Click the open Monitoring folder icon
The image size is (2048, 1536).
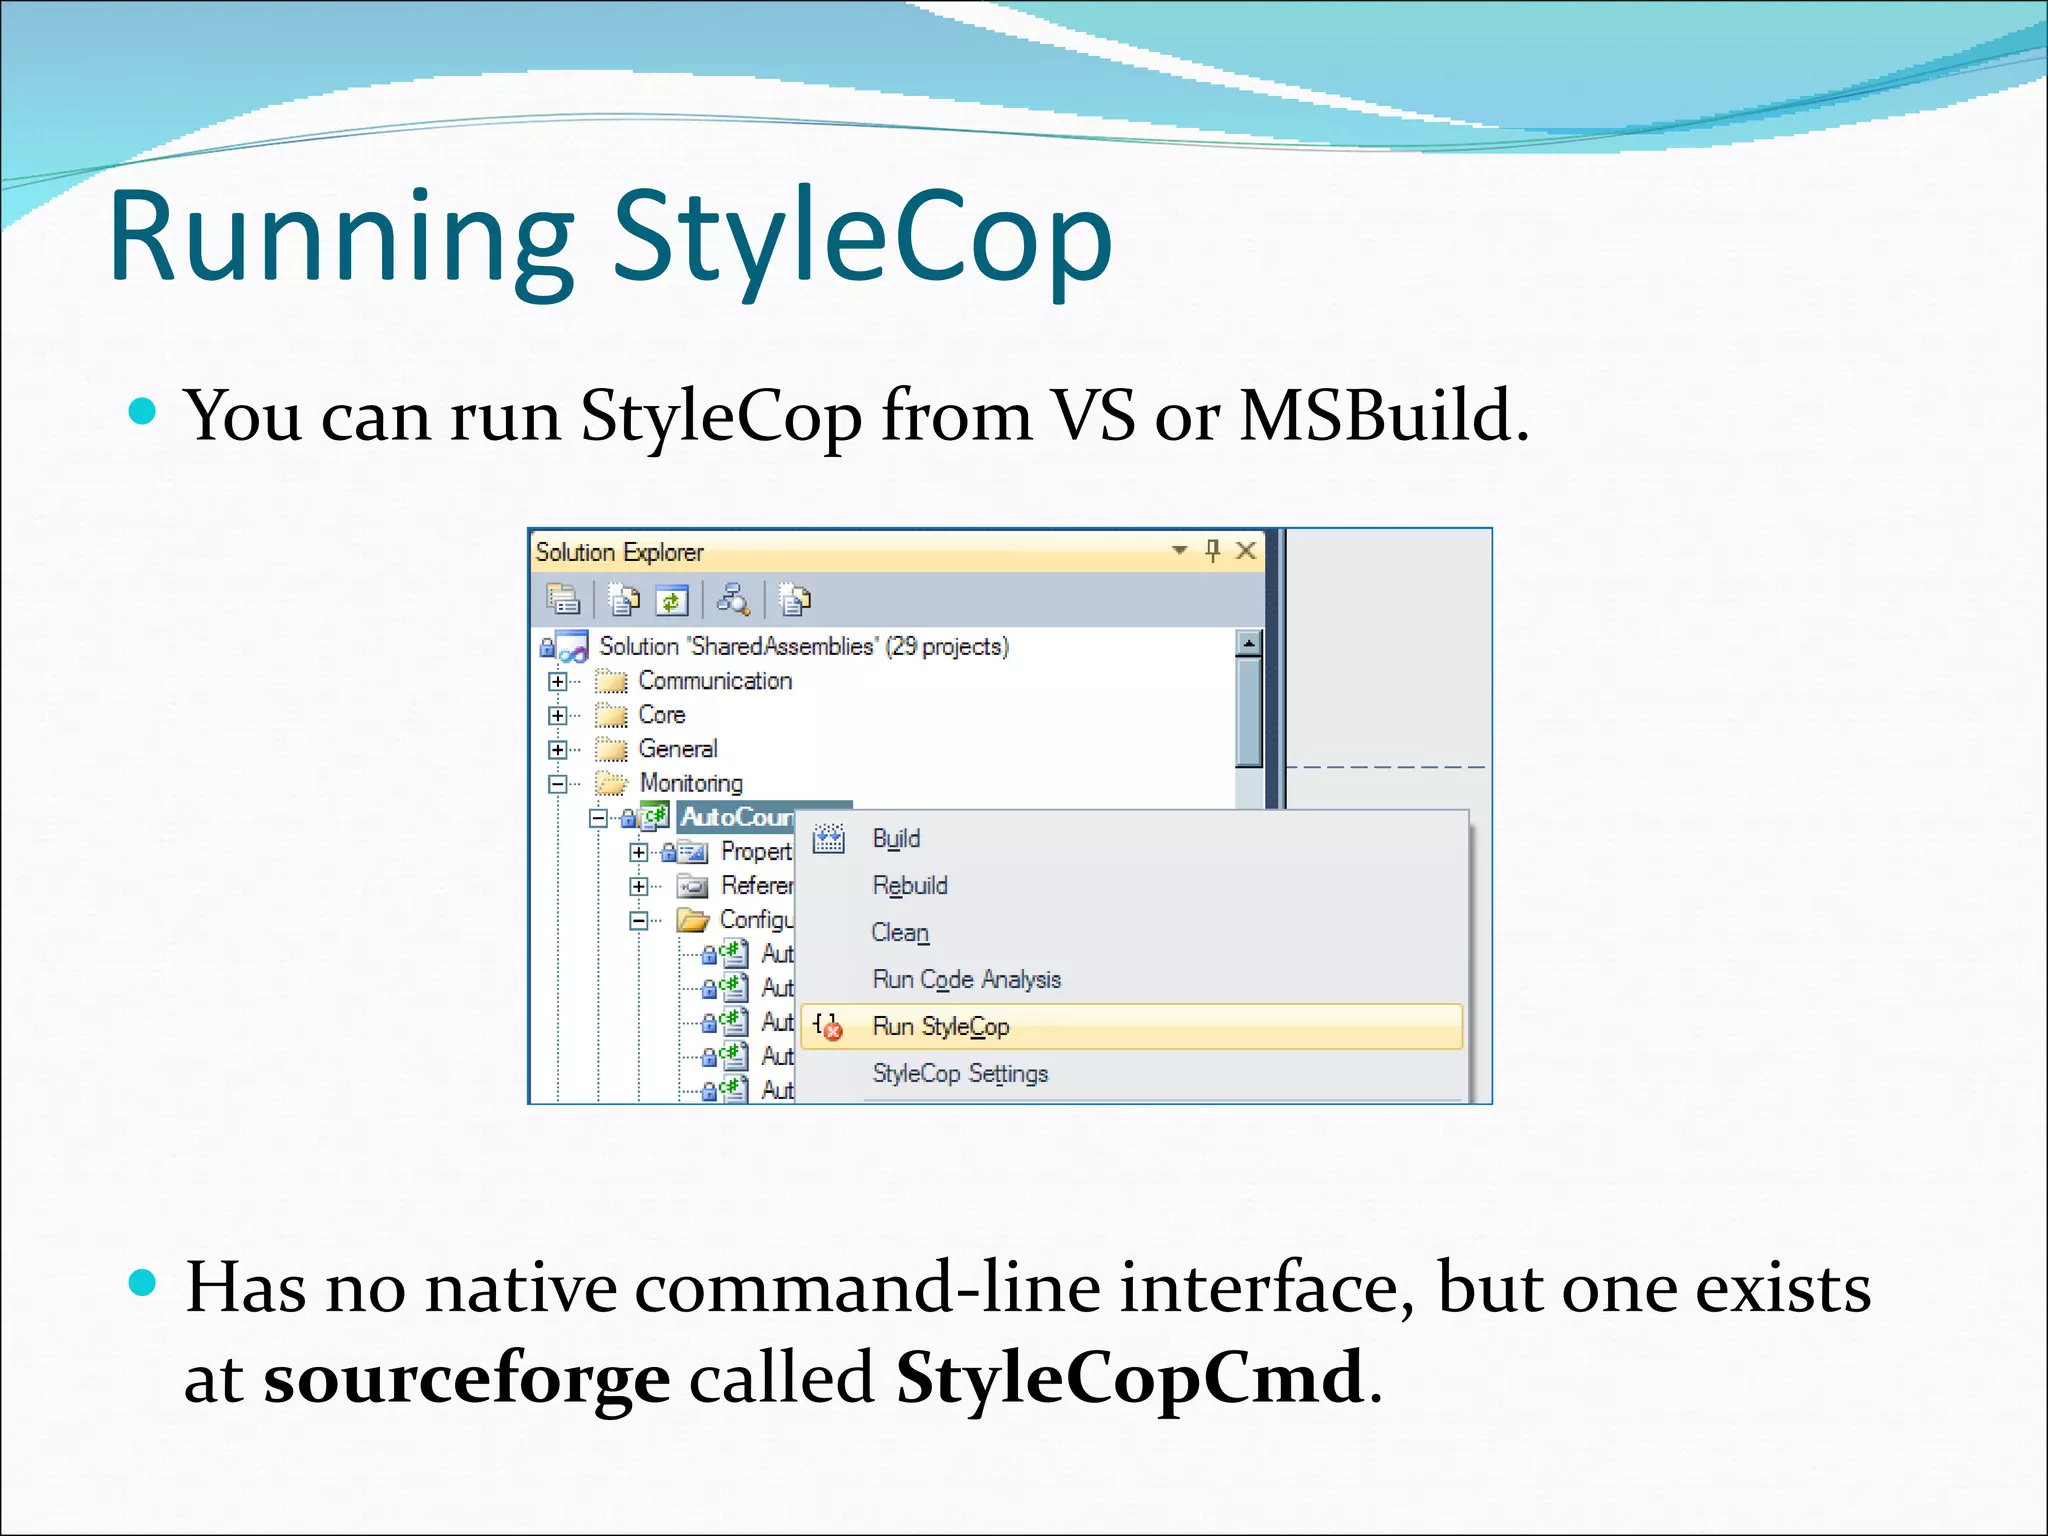[611, 783]
